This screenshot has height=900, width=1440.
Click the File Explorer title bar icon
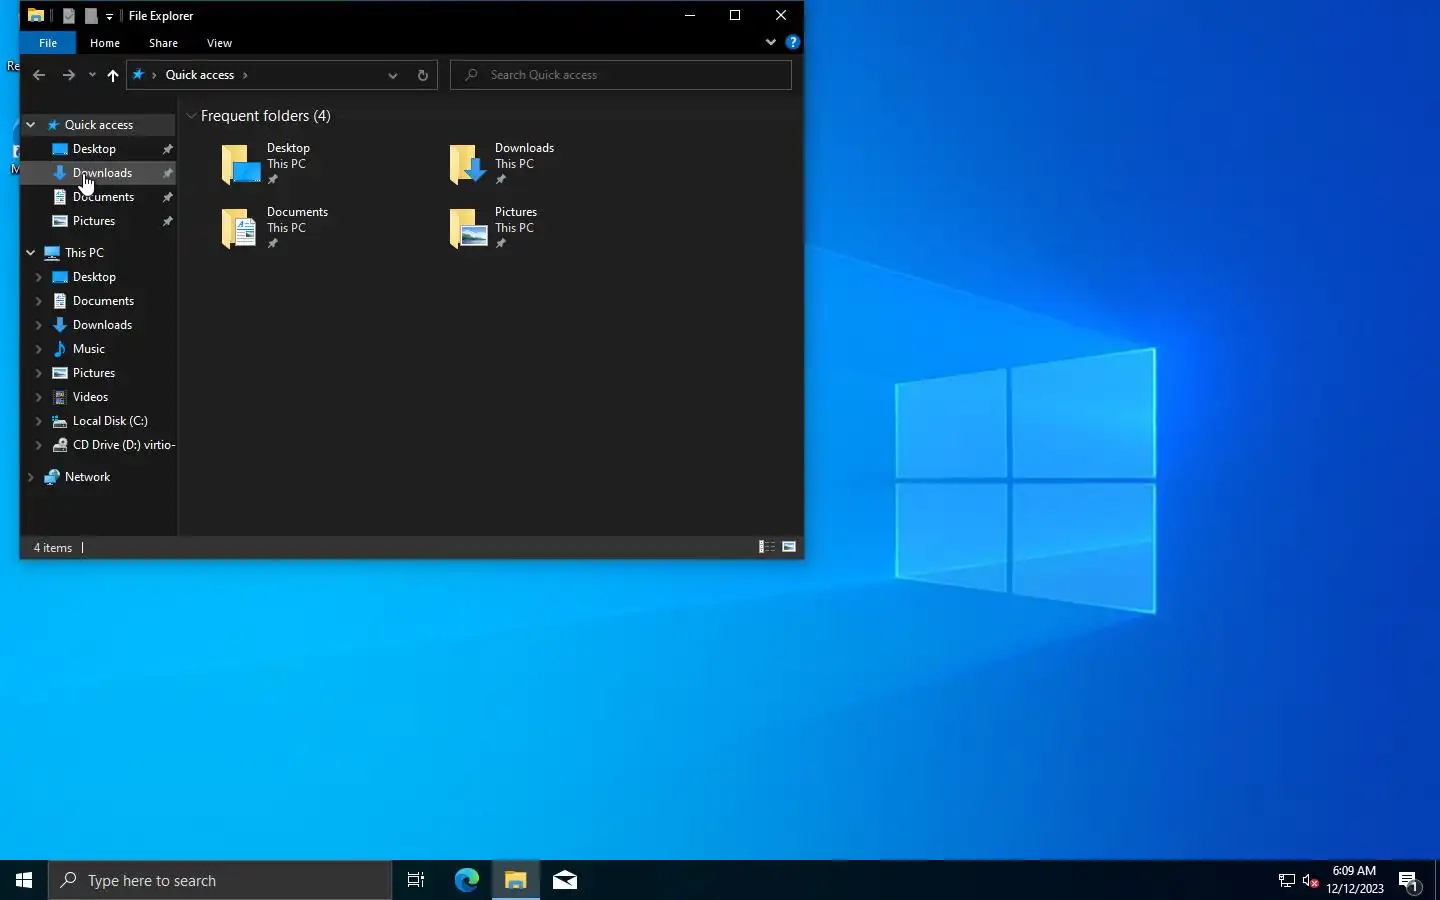(x=35, y=15)
